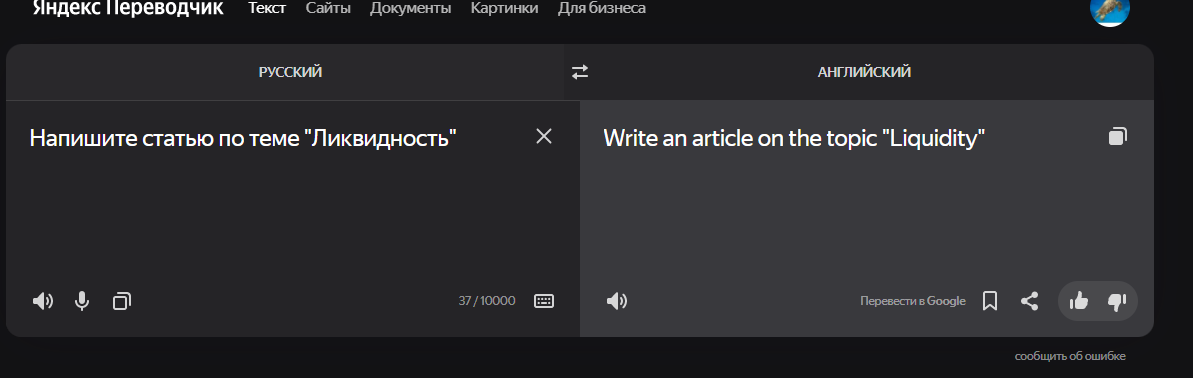Select the Текст tab

click(267, 8)
